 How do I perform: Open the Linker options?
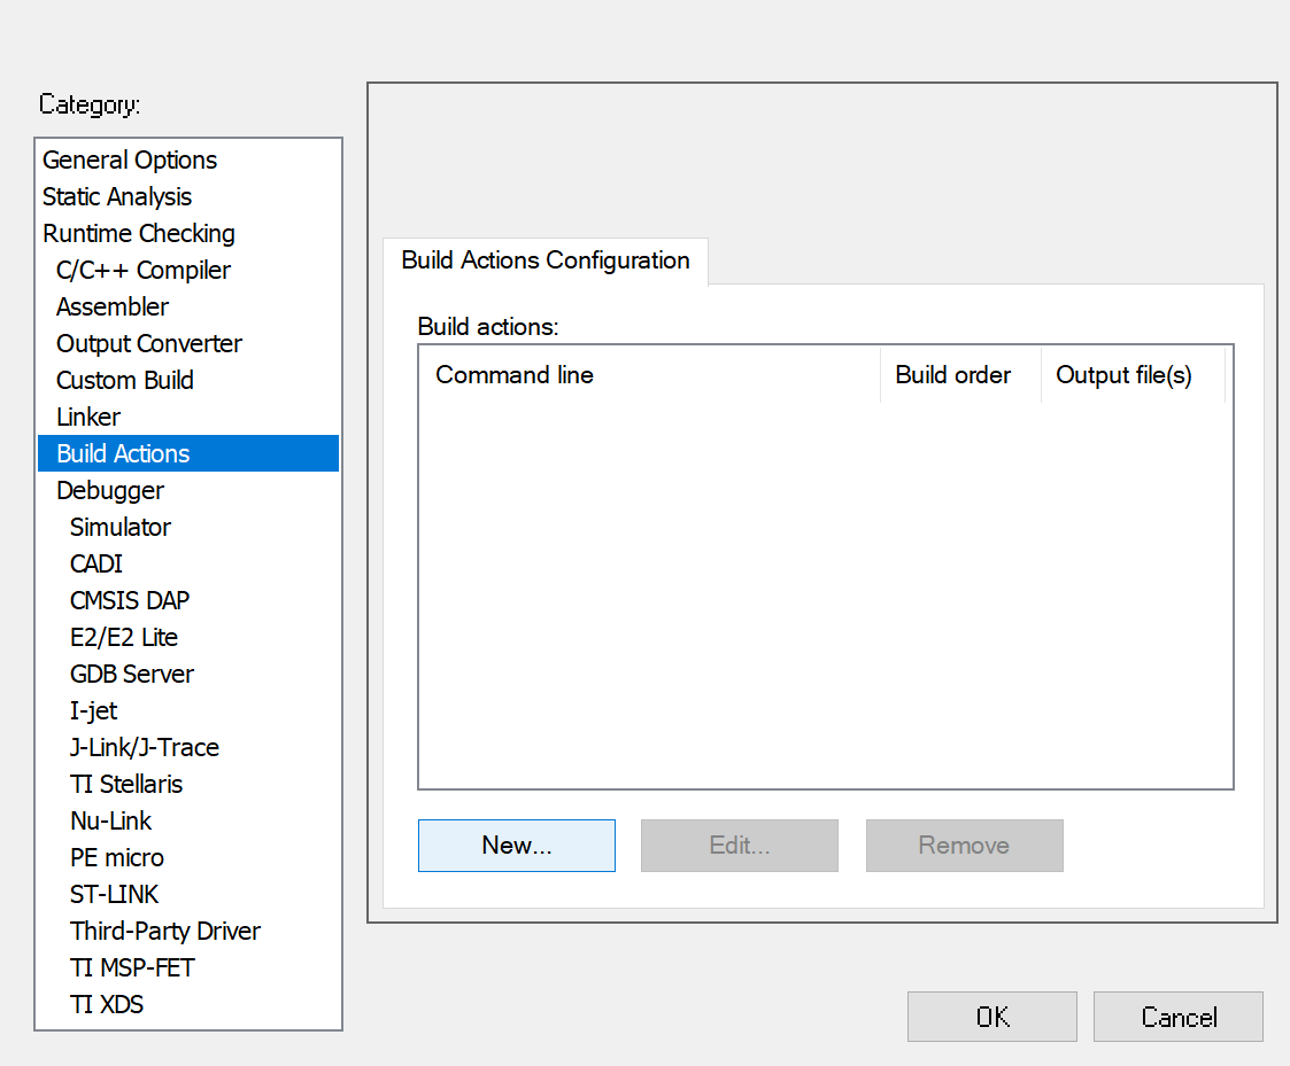[88, 417]
